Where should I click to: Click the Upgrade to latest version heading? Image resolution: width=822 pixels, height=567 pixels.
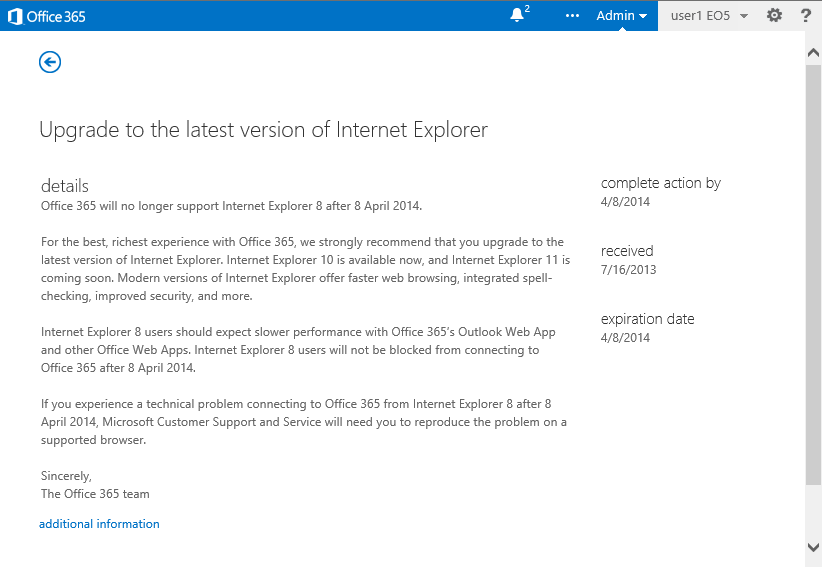(263, 130)
